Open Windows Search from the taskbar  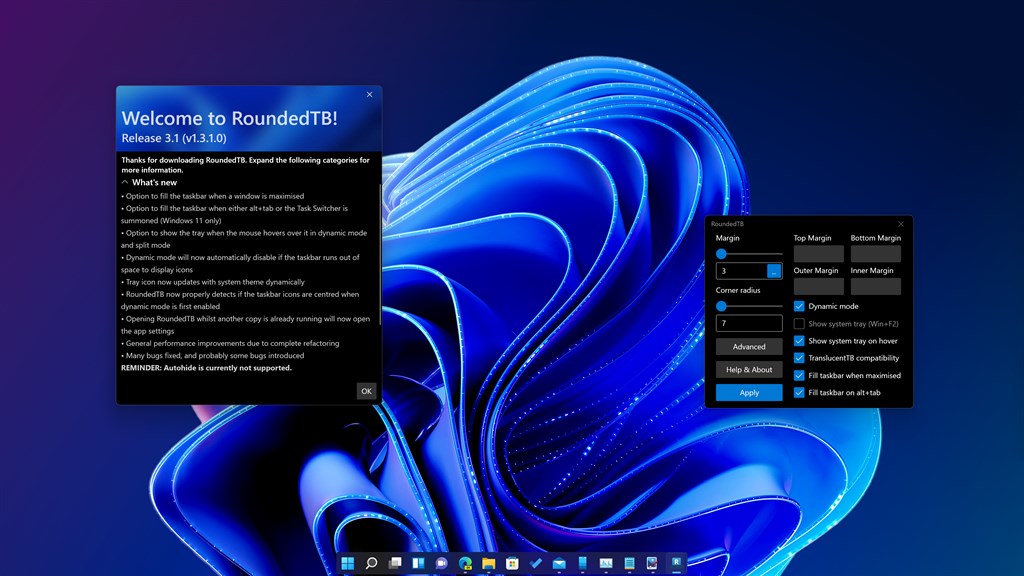coord(371,563)
